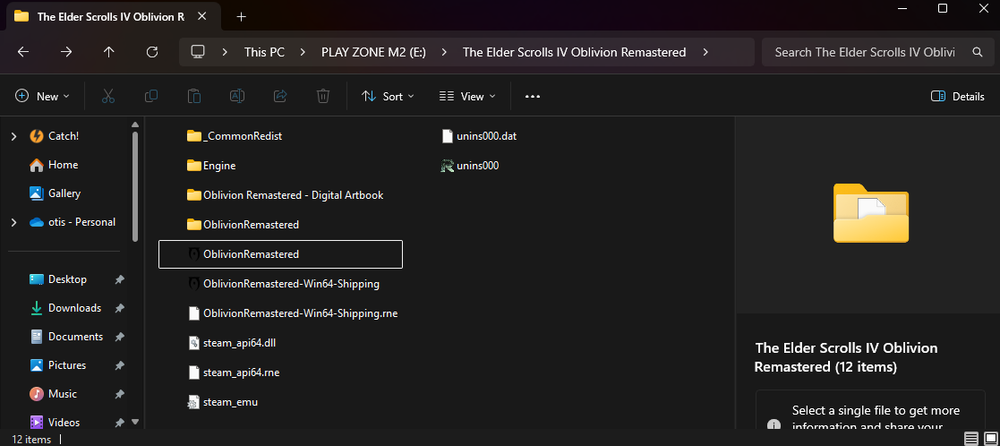Switch to details list view icon in status bar
This screenshot has width=1000, height=446.
point(971,438)
